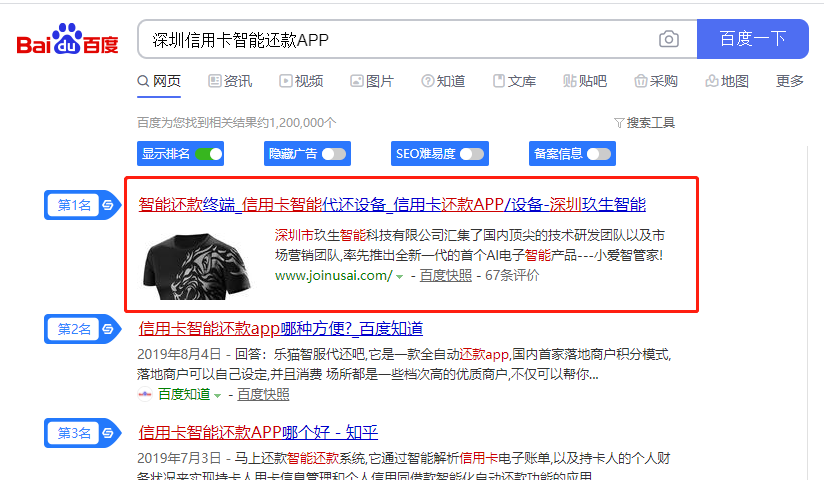Click the 百度为您找到相关结果约1,200,000个 text
Image resolution: width=824 pixels, height=480 pixels.
236,123
